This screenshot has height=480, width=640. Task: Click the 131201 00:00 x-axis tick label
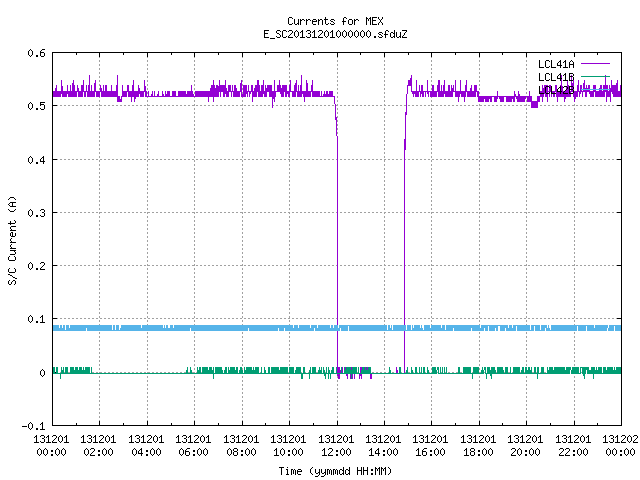tap(51, 446)
